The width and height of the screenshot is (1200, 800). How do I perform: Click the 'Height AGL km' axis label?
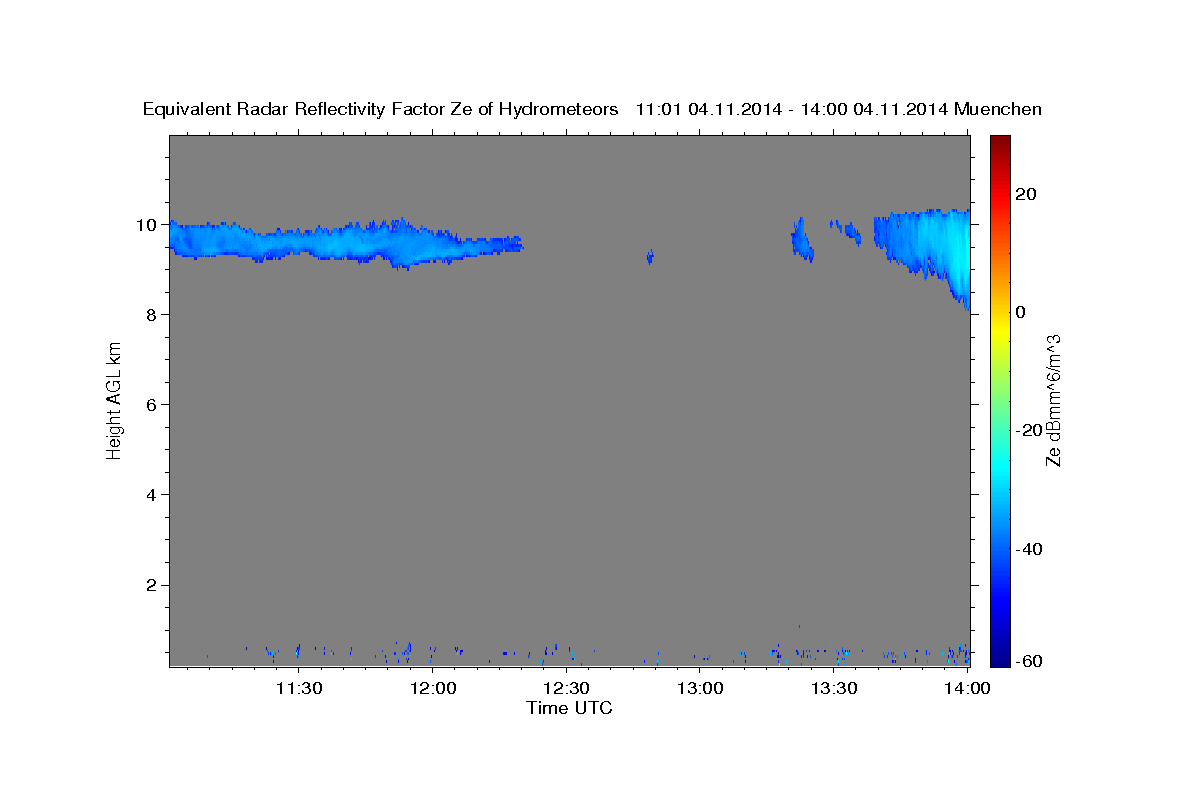[115, 401]
